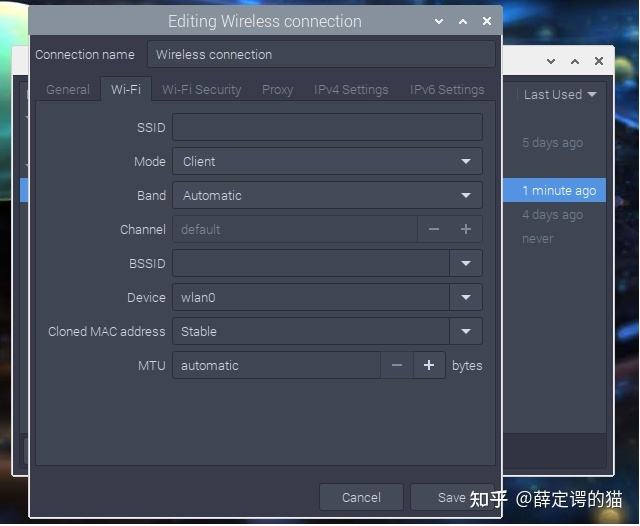
Task: Close the background connections window
Action: coord(599,61)
